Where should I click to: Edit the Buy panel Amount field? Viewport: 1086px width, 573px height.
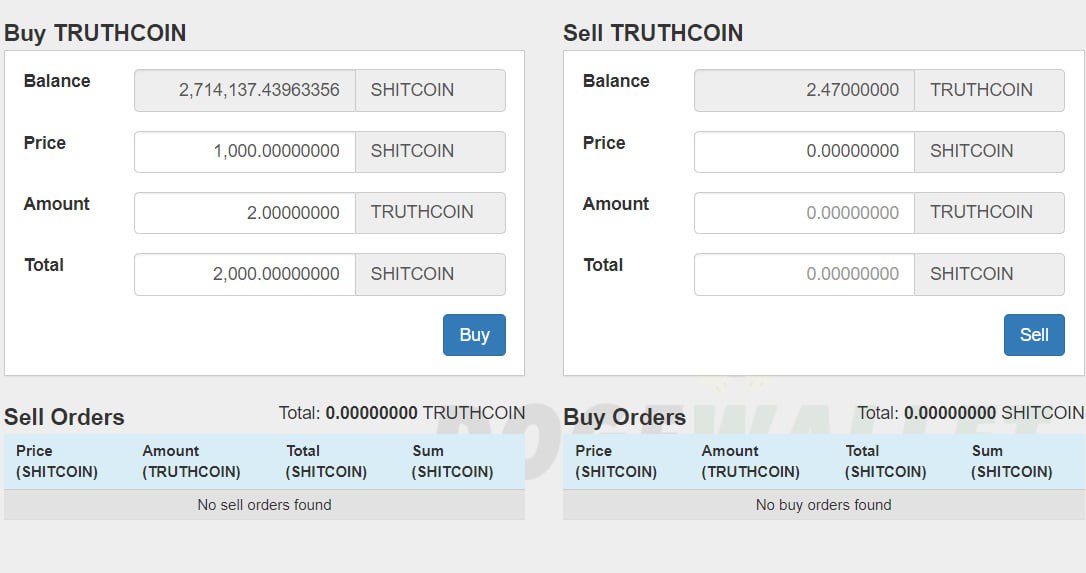(x=245, y=213)
